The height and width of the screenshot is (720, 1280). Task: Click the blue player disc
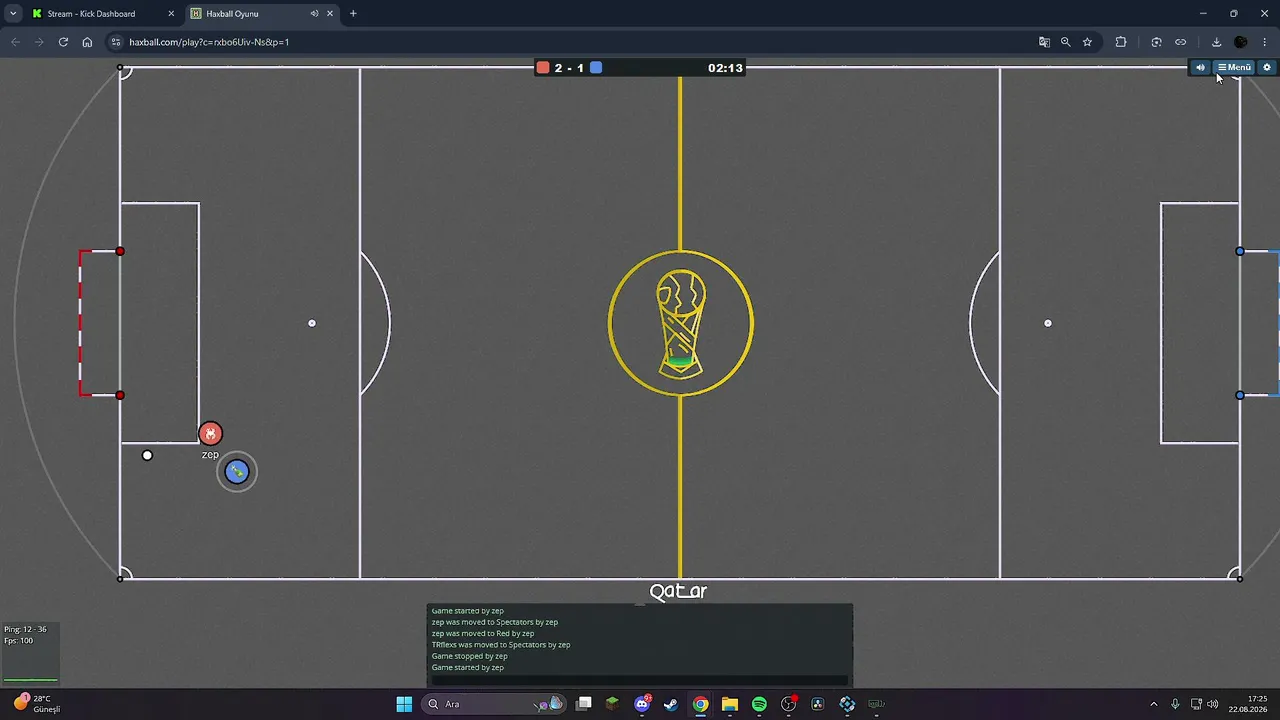(237, 472)
